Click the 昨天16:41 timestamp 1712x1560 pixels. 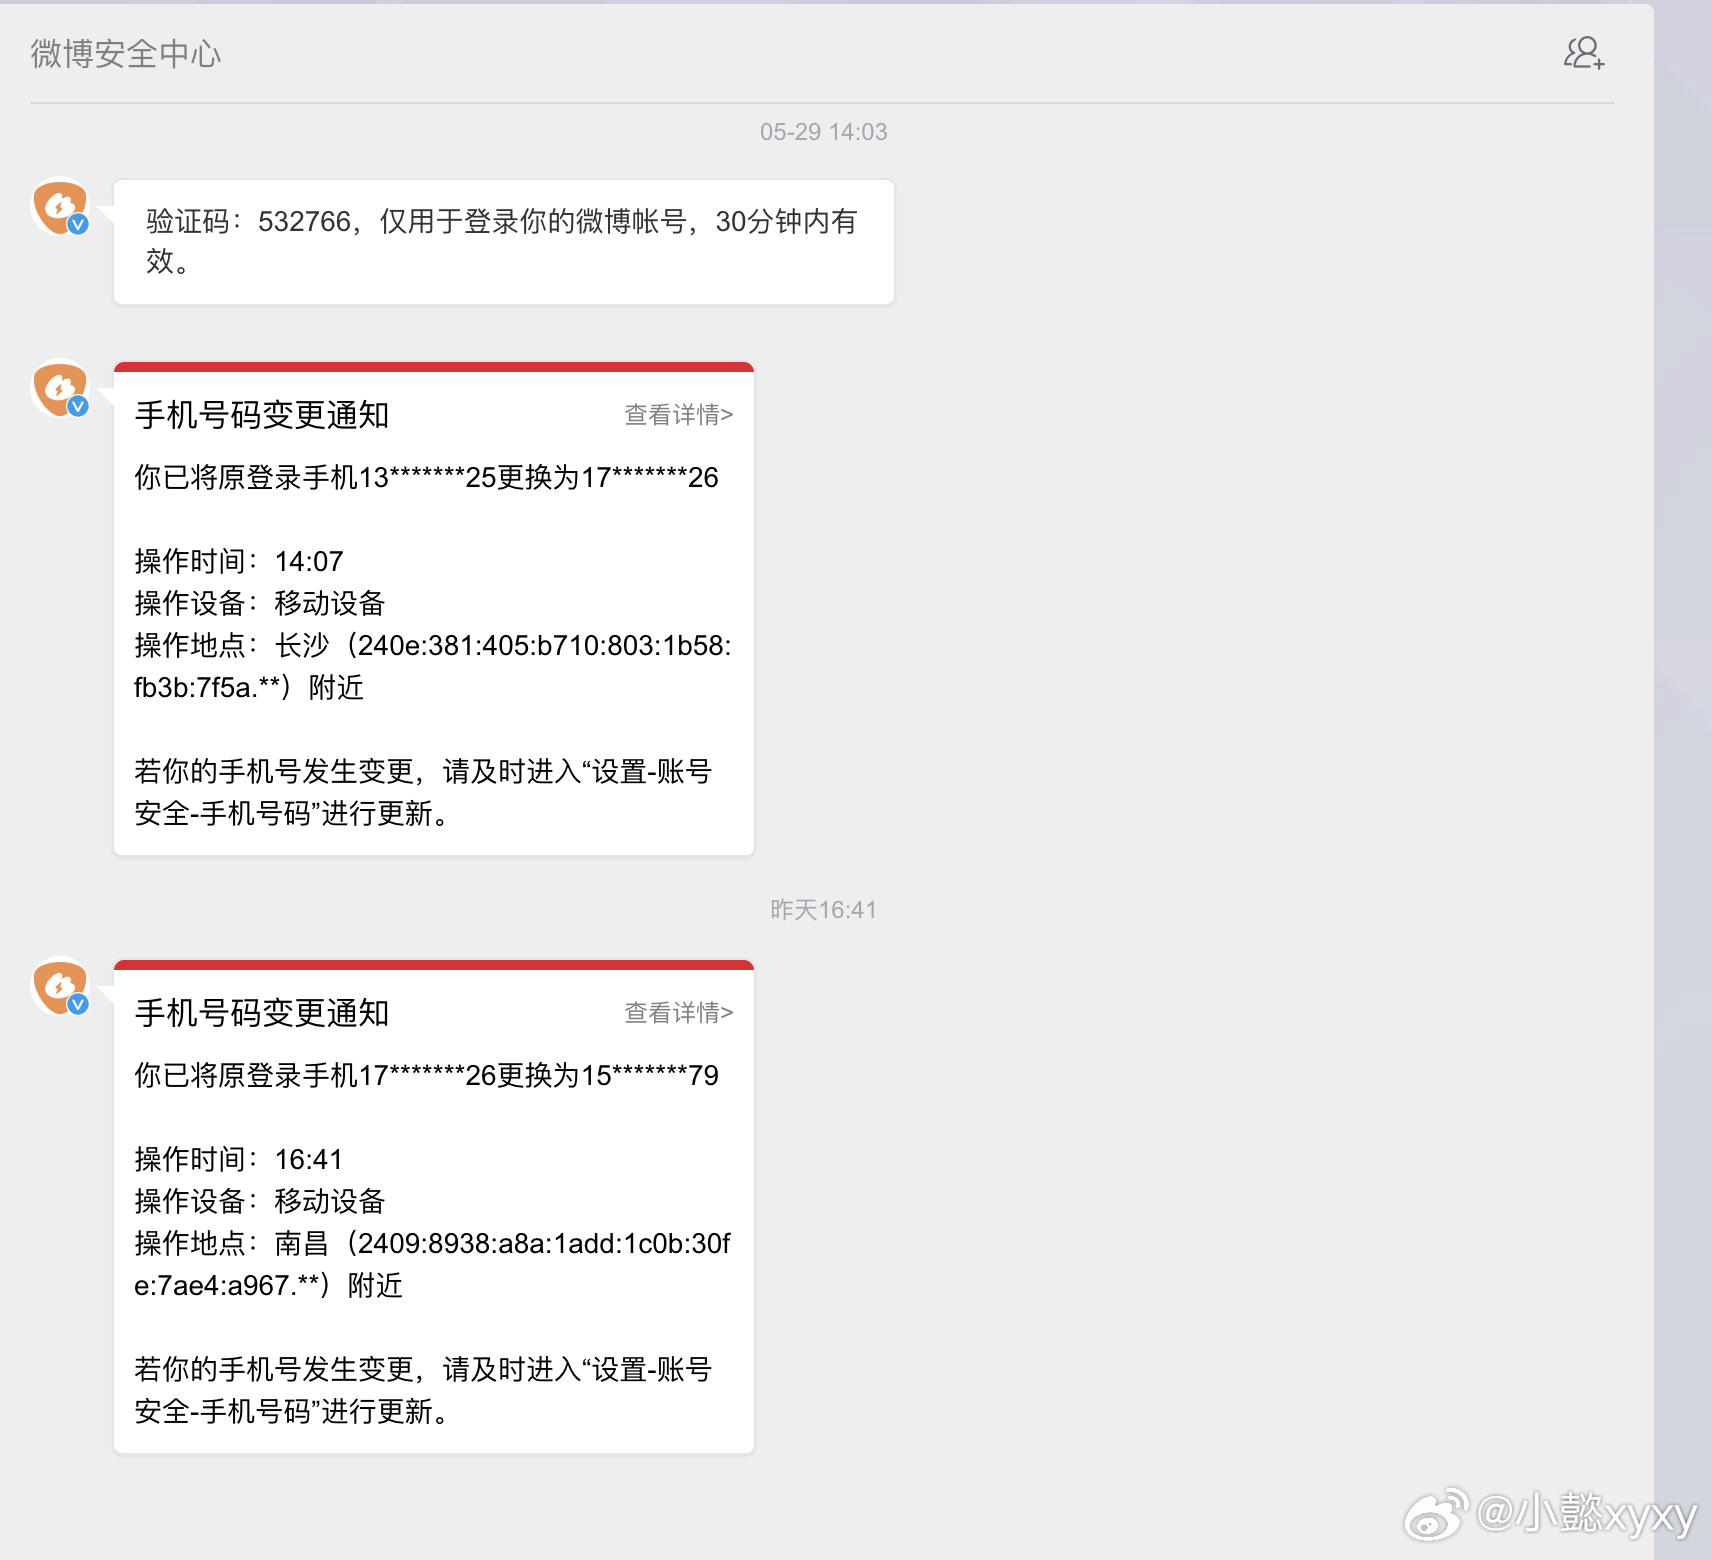[x=823, y=910]
